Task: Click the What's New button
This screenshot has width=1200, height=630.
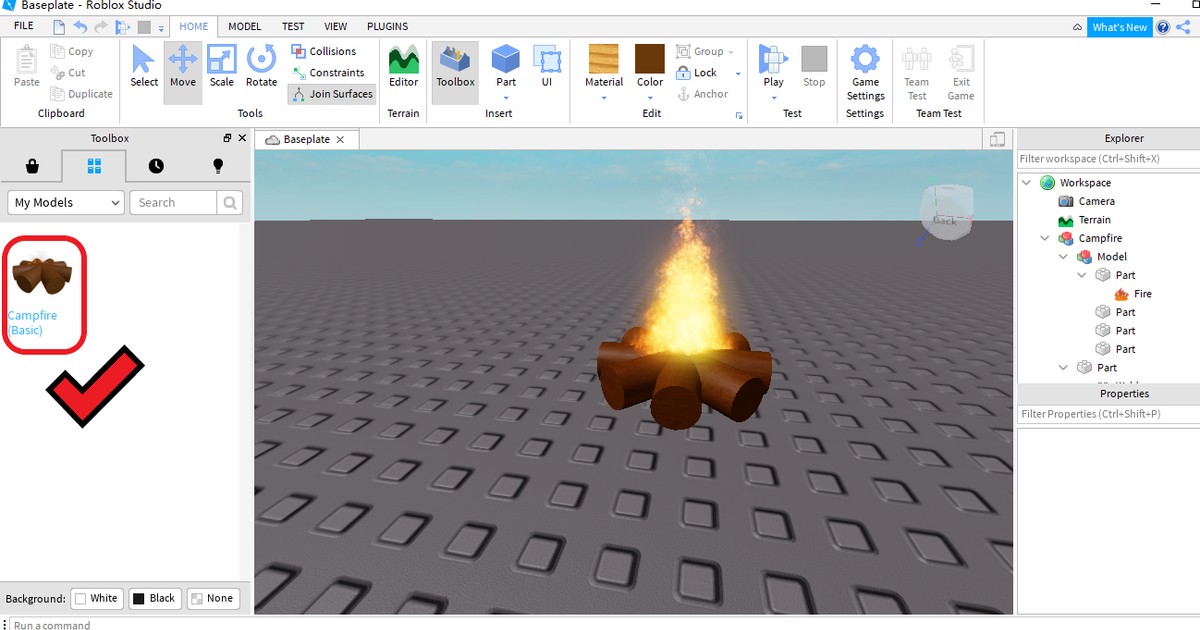Action: click(1119, 27)
